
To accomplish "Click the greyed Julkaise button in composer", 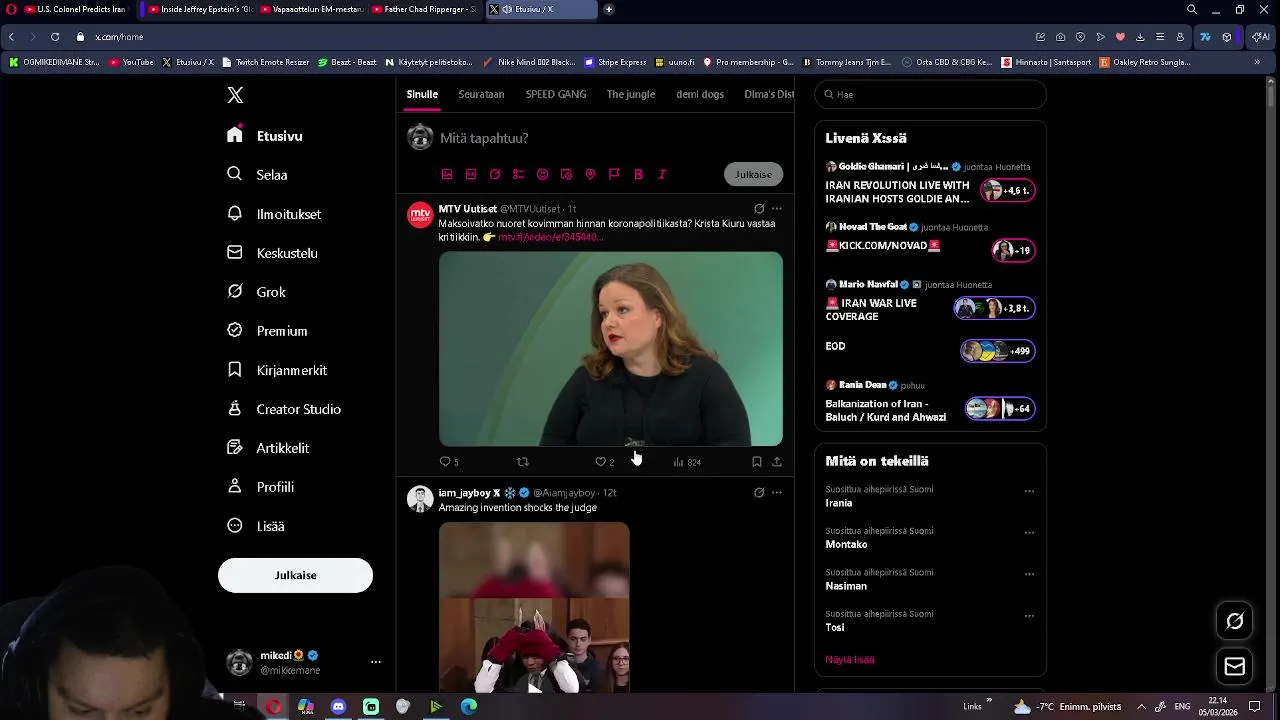I will (753, 174).
